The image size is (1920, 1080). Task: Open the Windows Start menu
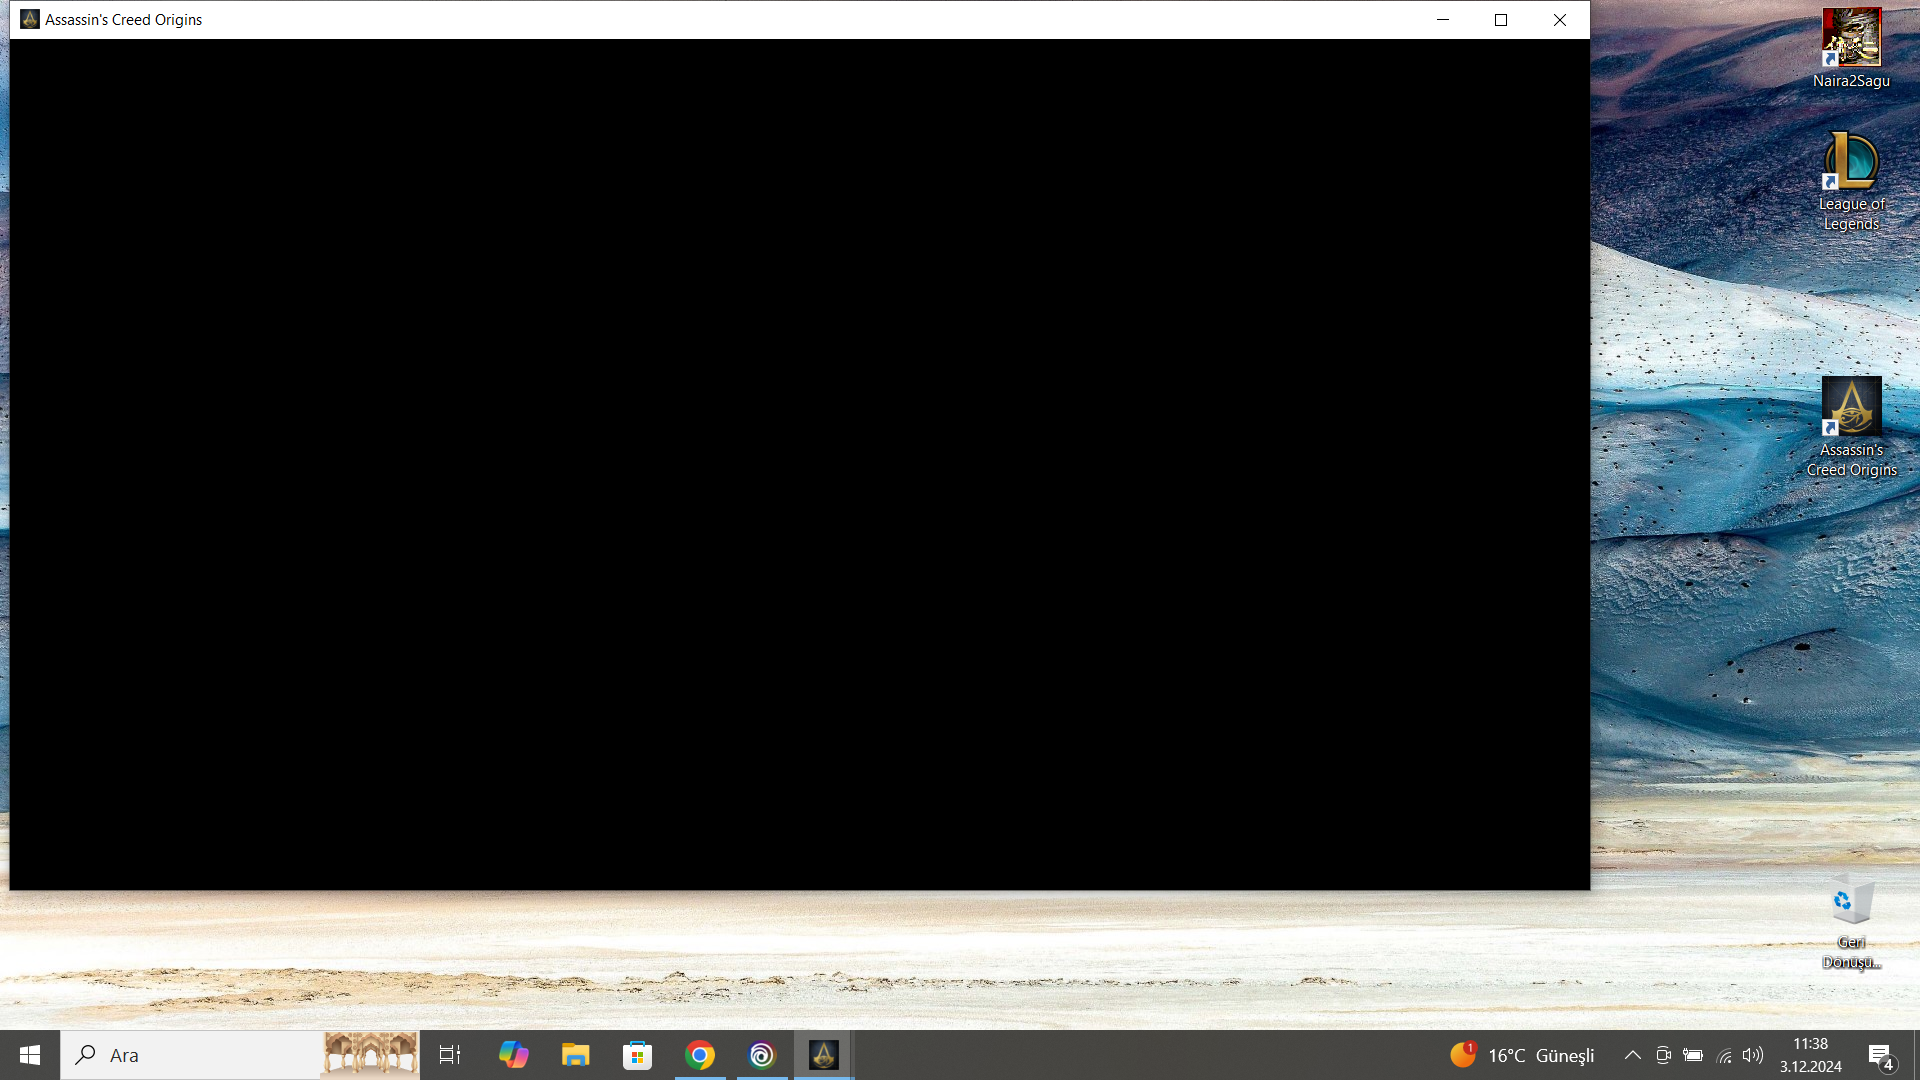coord(30,1055)
